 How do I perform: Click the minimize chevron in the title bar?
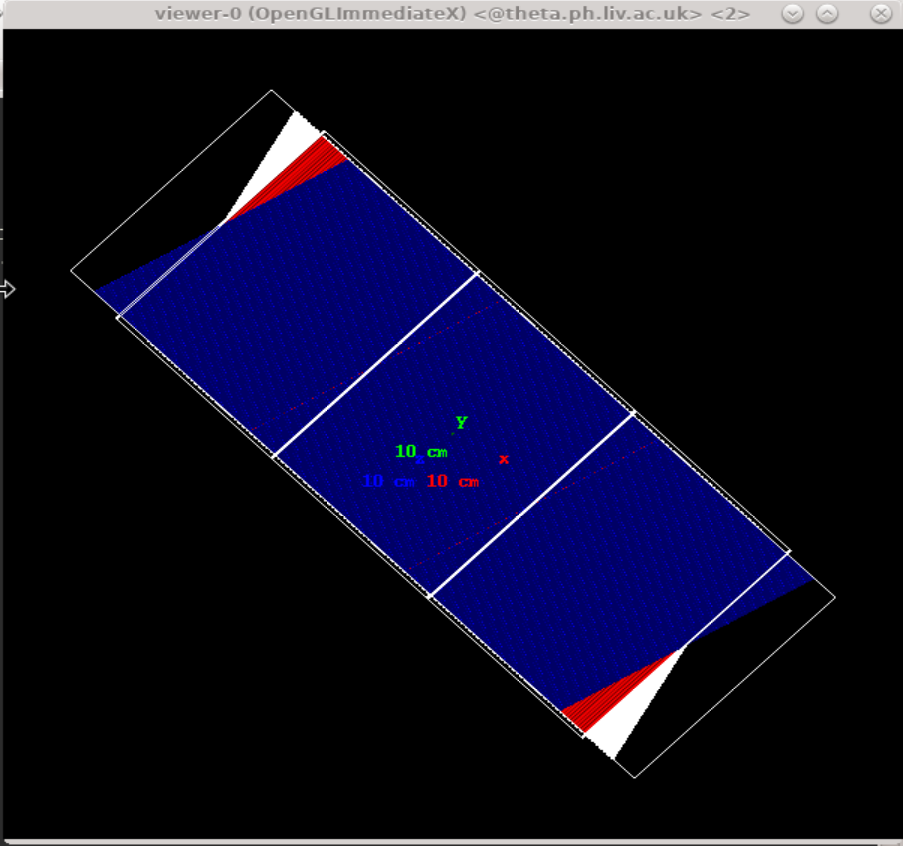(792, 14)
